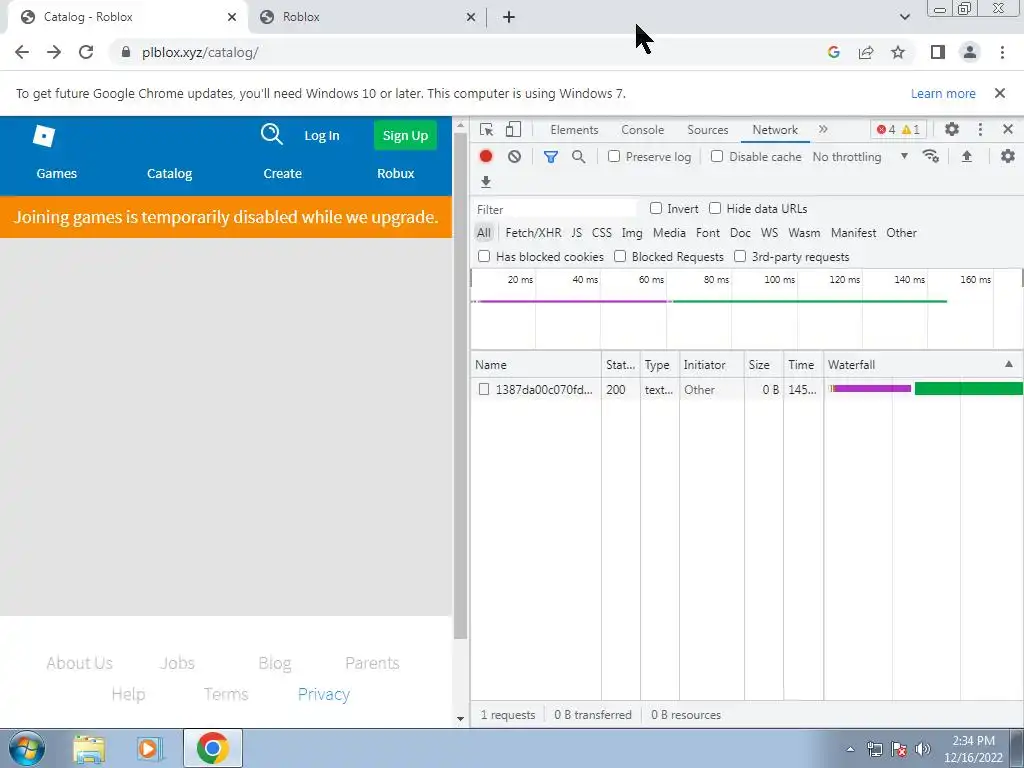The height and width of the screenshot is (768, 1024).
Task: View site information lock icon
Action: tap(126, 52)
